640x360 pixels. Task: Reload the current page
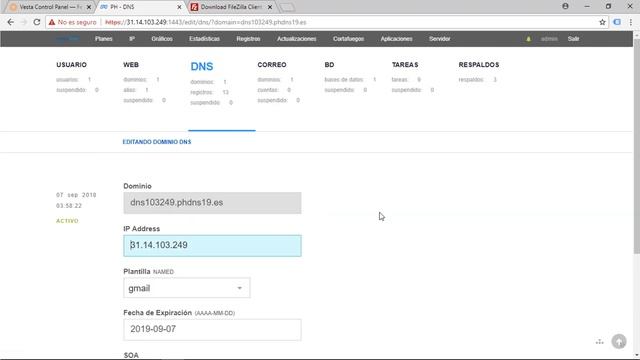pyautogui.click(x=37, y=22)
